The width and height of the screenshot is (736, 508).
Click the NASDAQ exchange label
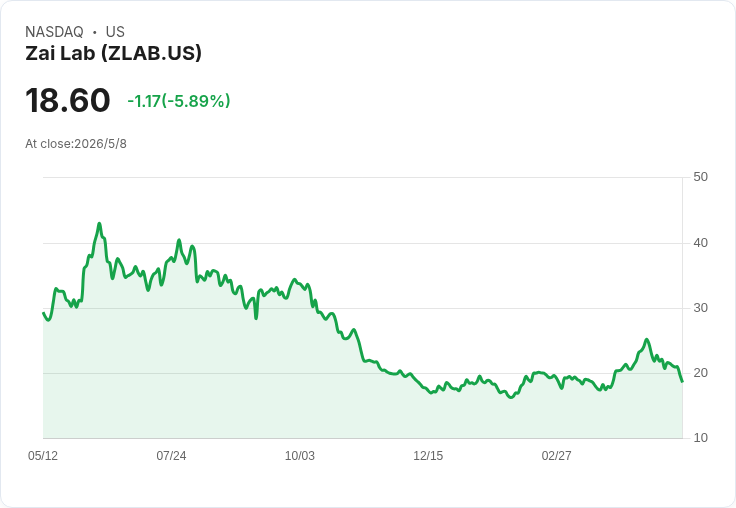click(54, 32)
